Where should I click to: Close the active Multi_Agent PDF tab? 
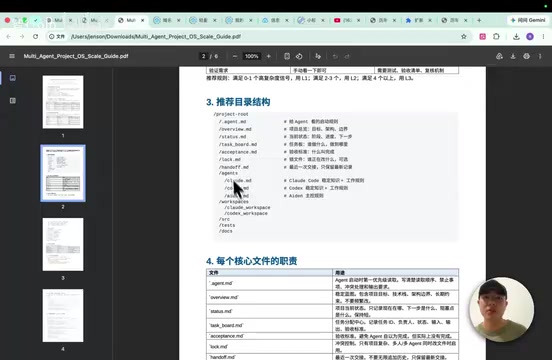click(x=143, y=20)
